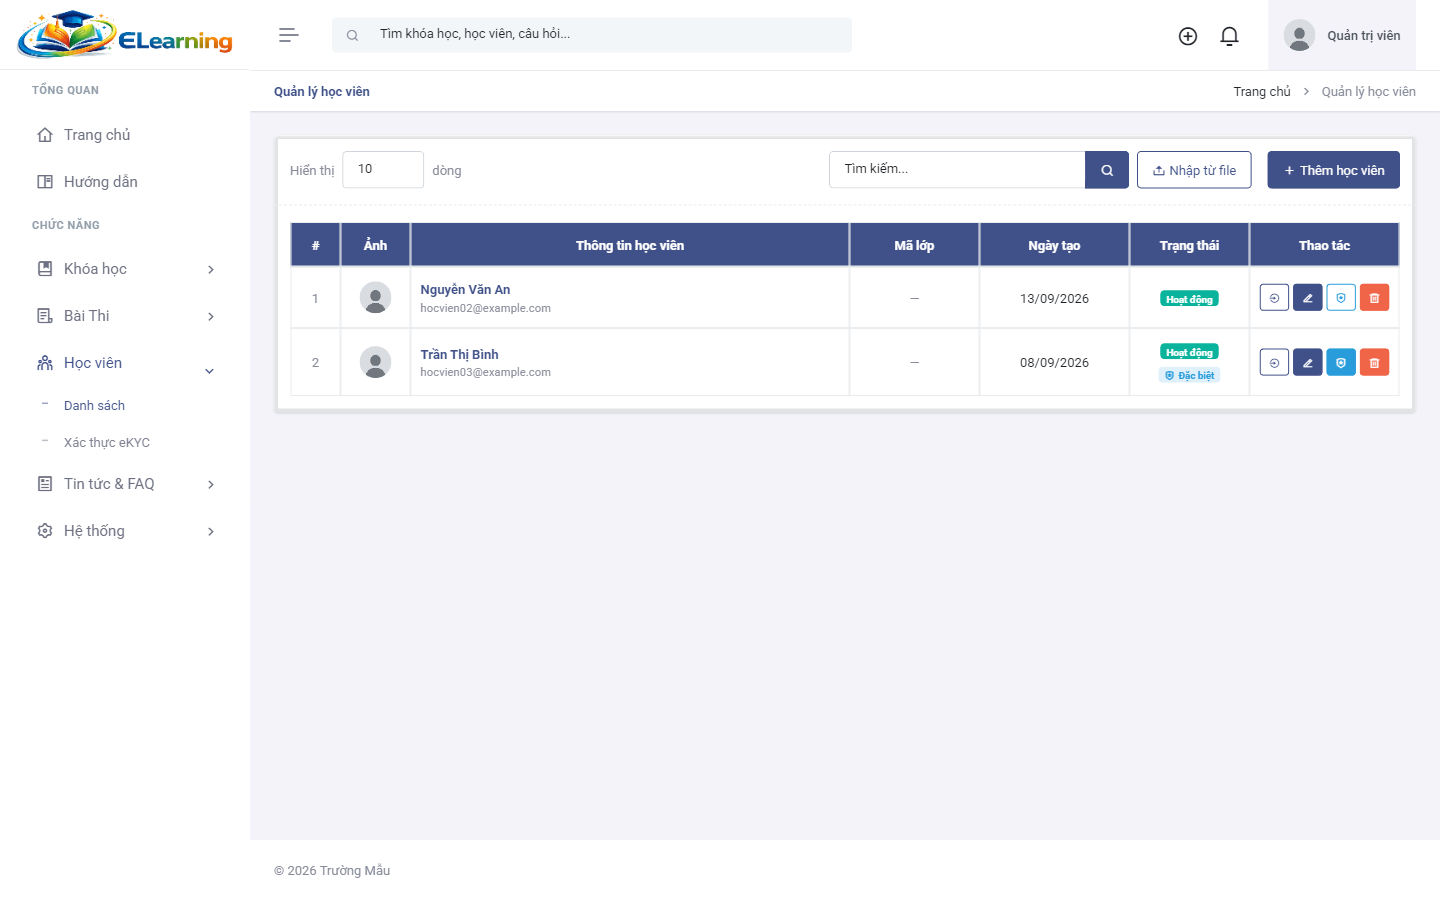Click the email hocvien02@example.com
1440x900 pixels.
point(485,308)
